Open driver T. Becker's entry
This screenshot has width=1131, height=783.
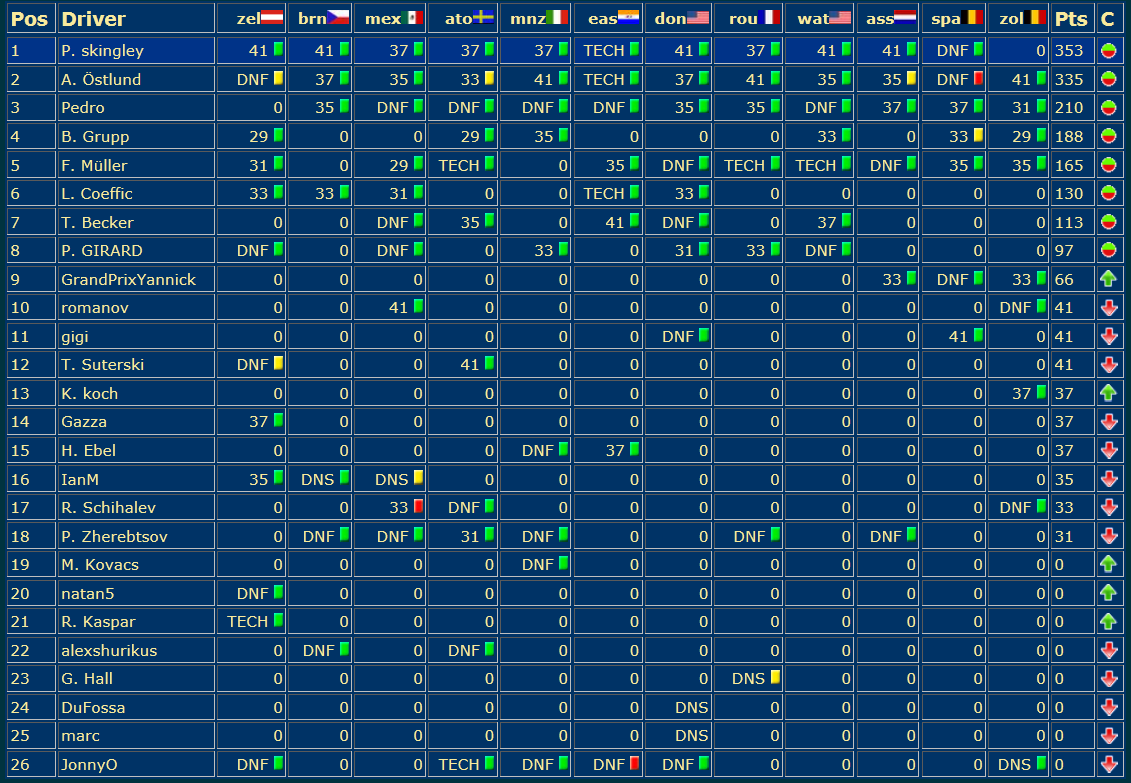96,222
